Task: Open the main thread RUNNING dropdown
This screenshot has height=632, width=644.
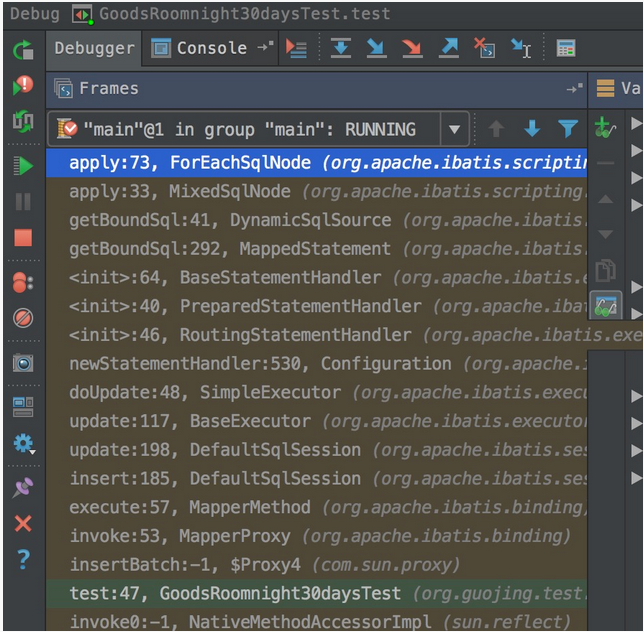Action: pyautogui.click(x=455, y=129)
